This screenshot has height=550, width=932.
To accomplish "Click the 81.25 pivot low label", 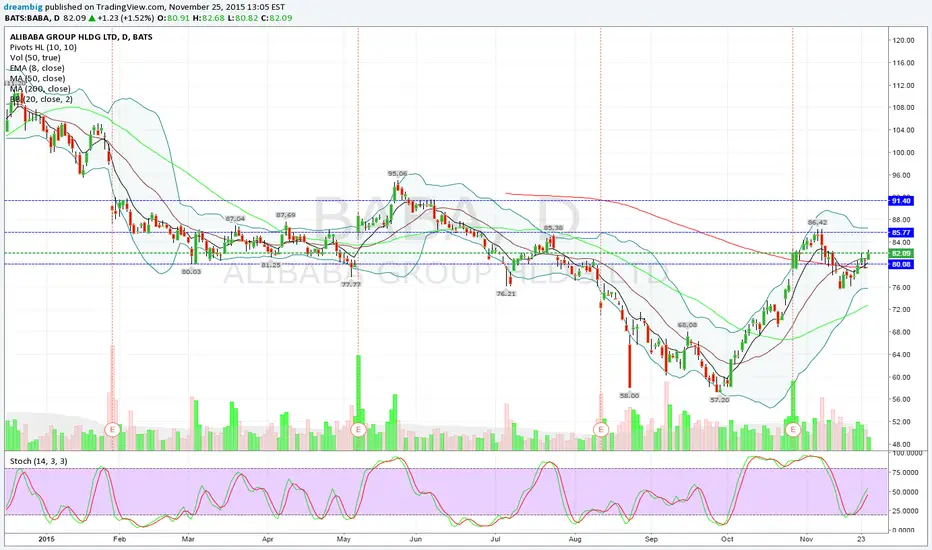I will coord(270,265).
